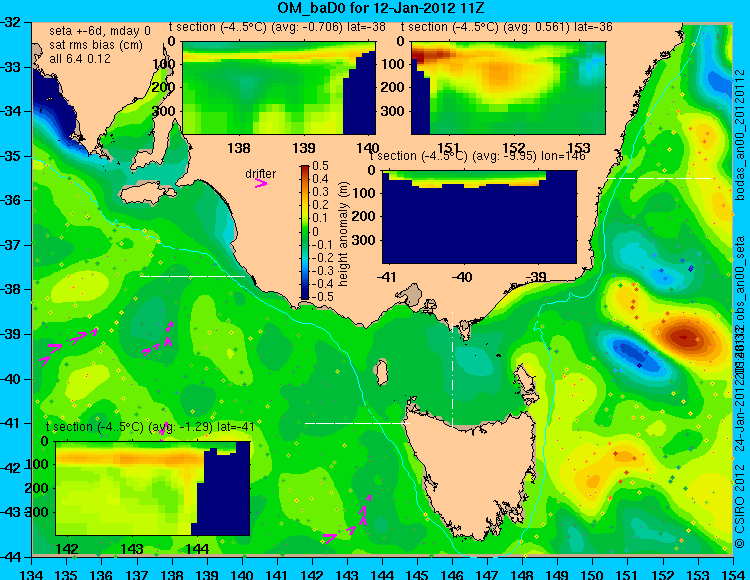Click the '146' longitude label on bottom axis
This screenshot has height=580, width=750.
tap(452, 574)
